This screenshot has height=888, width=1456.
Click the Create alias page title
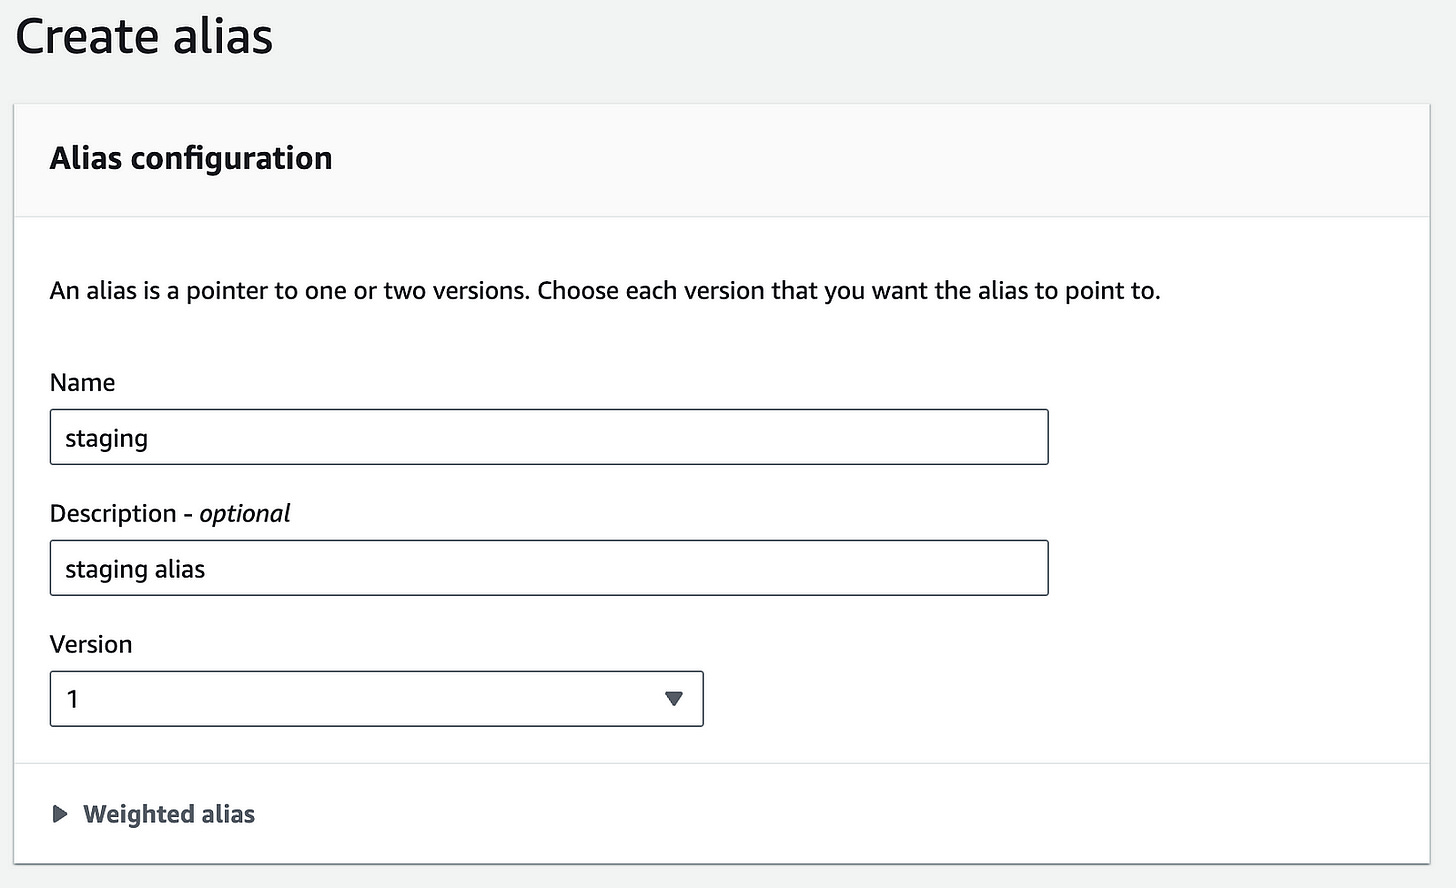143,36
